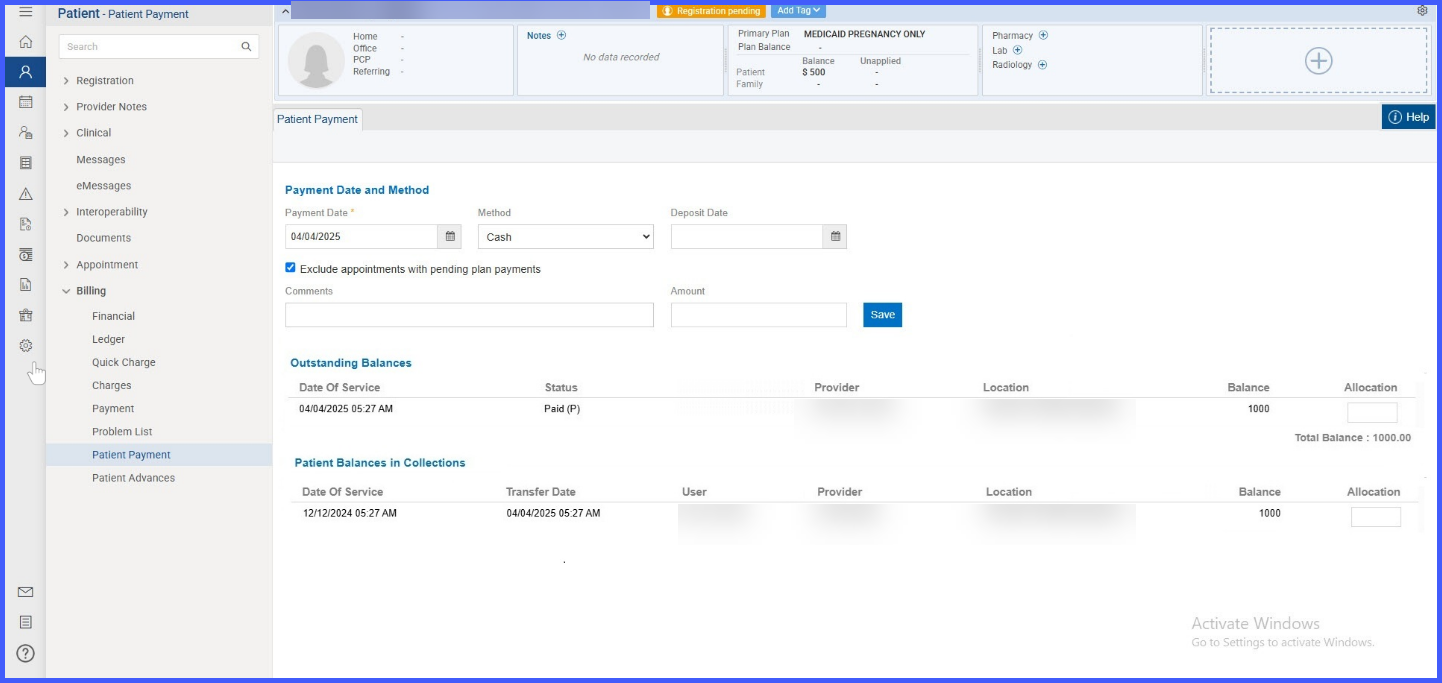The height and width of the screenshot is (683, 1442).
Task: Expand the Provider Notes tree item
Action: [66, 107]
